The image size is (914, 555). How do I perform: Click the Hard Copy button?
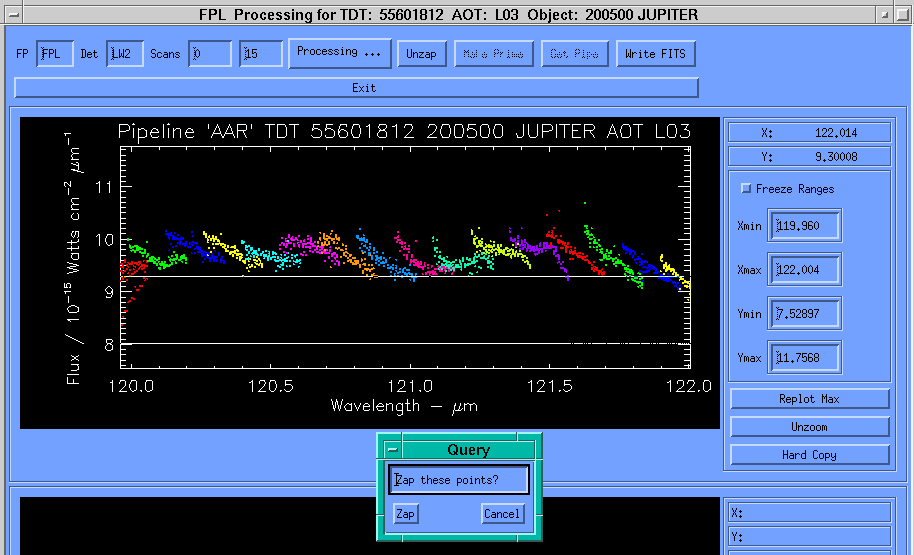[x=809, y=455]
